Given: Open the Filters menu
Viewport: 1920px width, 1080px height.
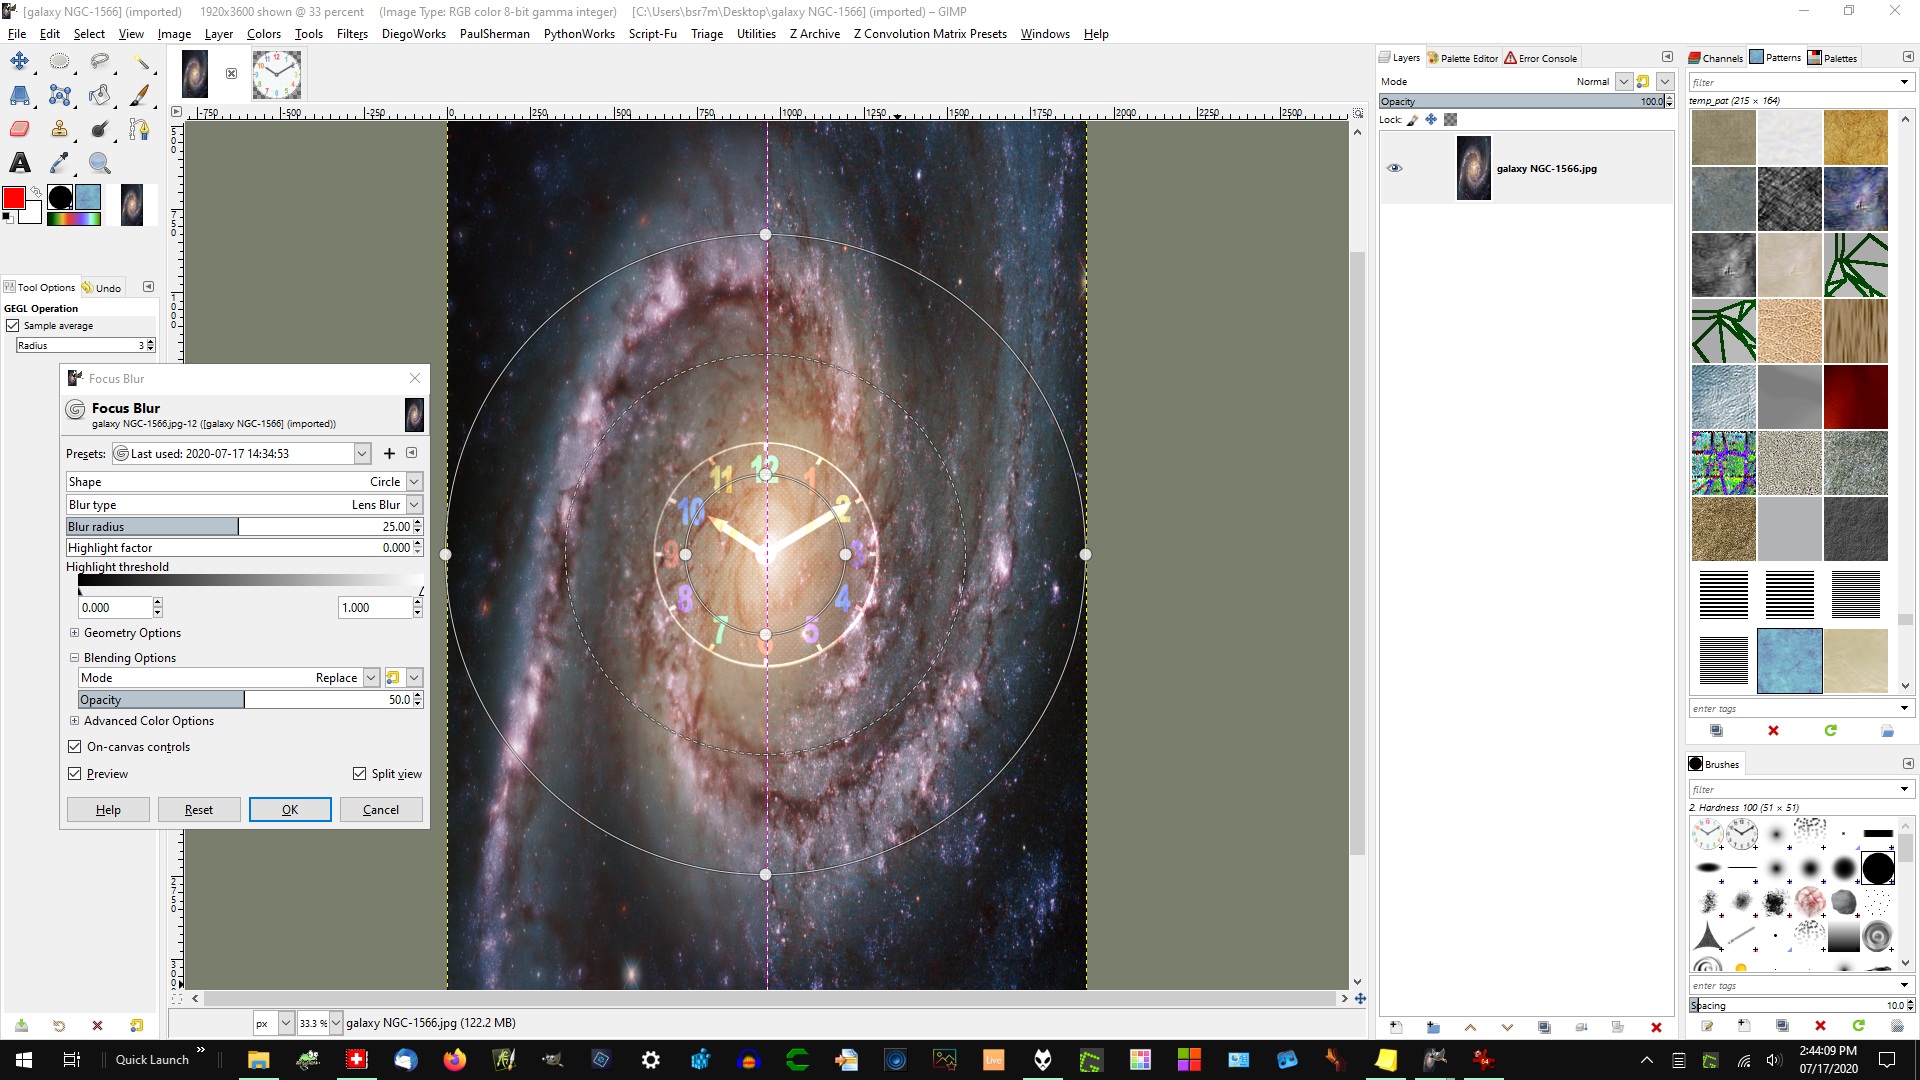Looking at the screenshot, I should point(352,33).
